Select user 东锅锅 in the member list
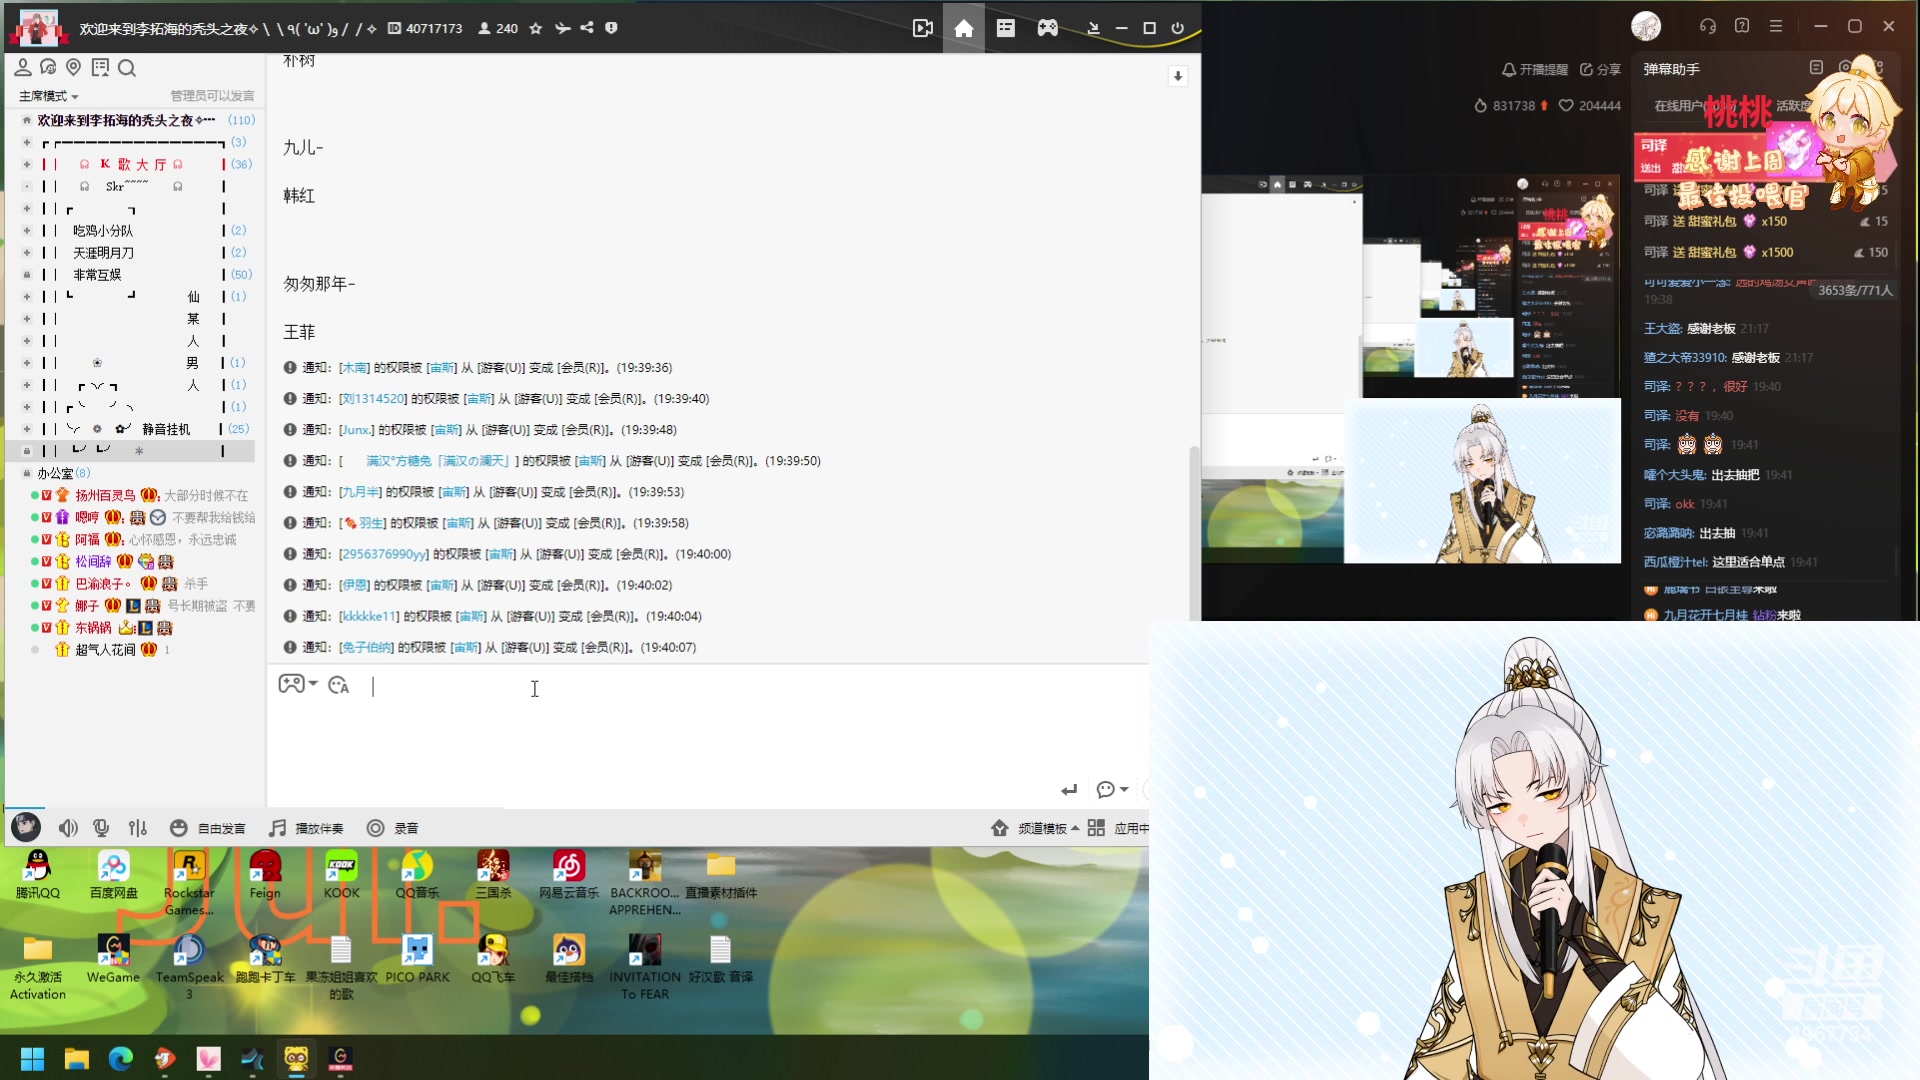 [94, 627]
